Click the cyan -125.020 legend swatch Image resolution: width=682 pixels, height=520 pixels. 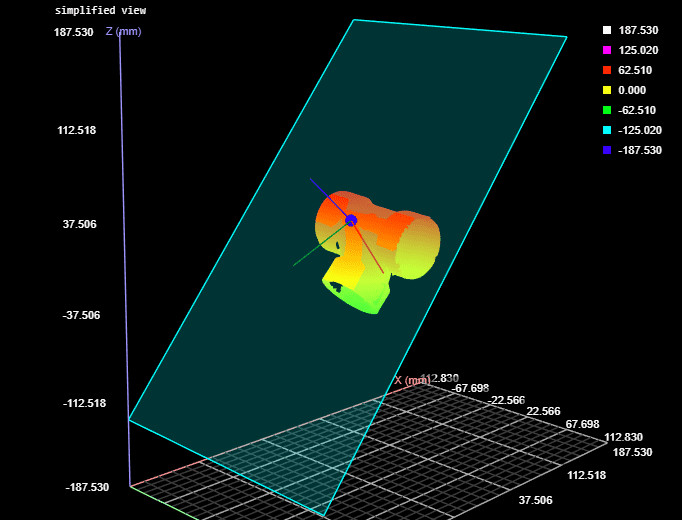point(607,130)
